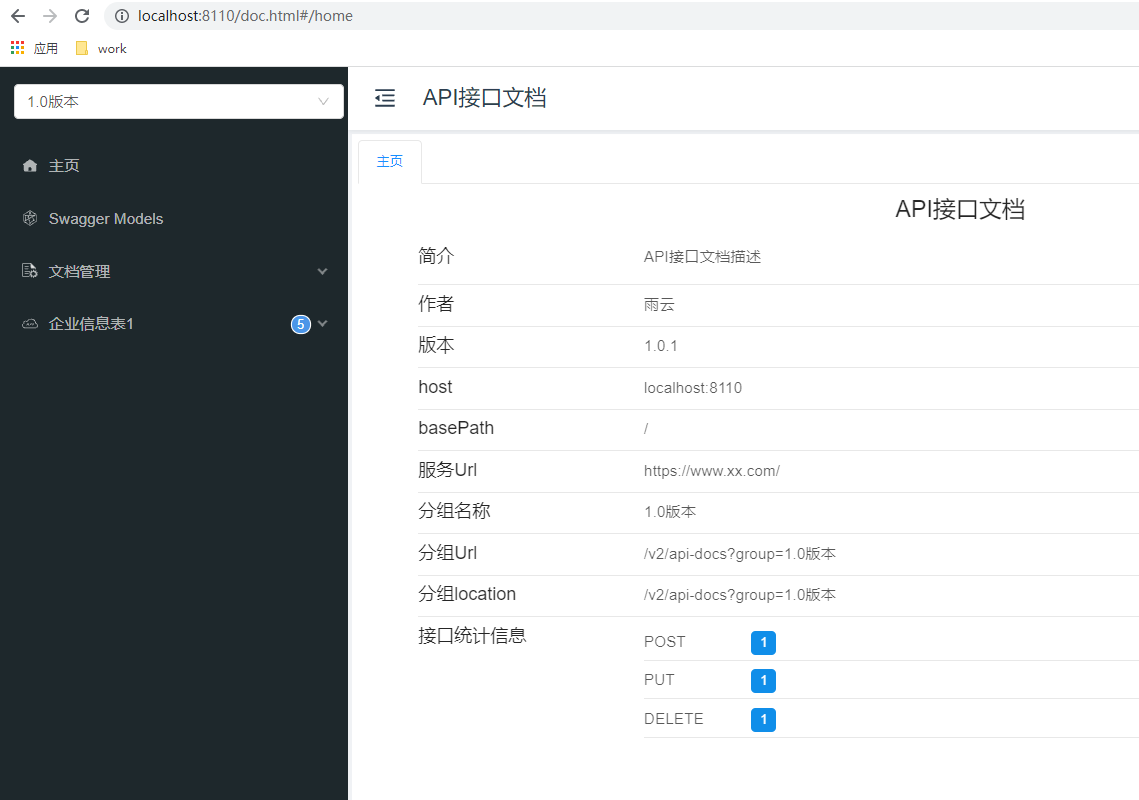Click the 接口统计信息 label

[x=472, y=636]
